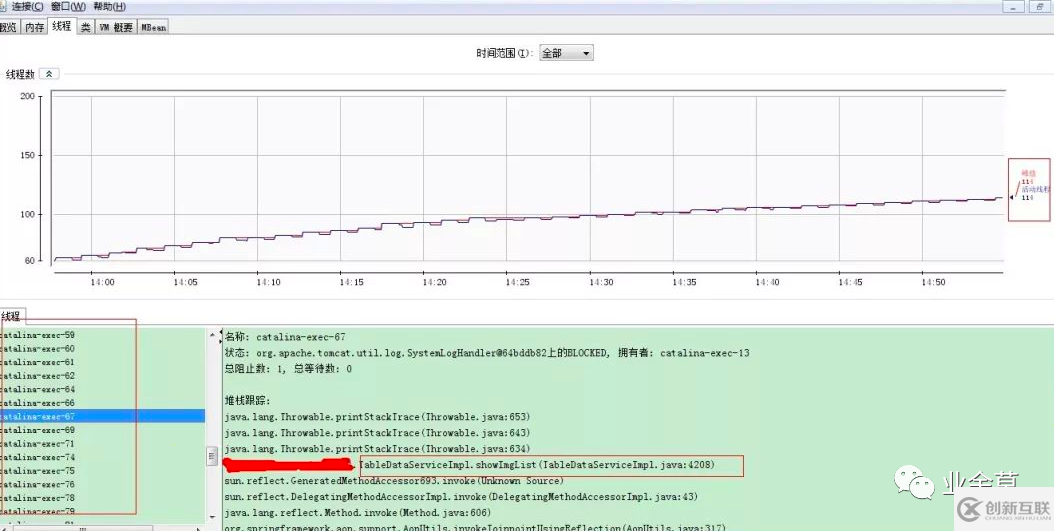The width and height of the screenshot is (1054, 531).
Task: Click stack line Throwable.java:653
Action: 377,417
